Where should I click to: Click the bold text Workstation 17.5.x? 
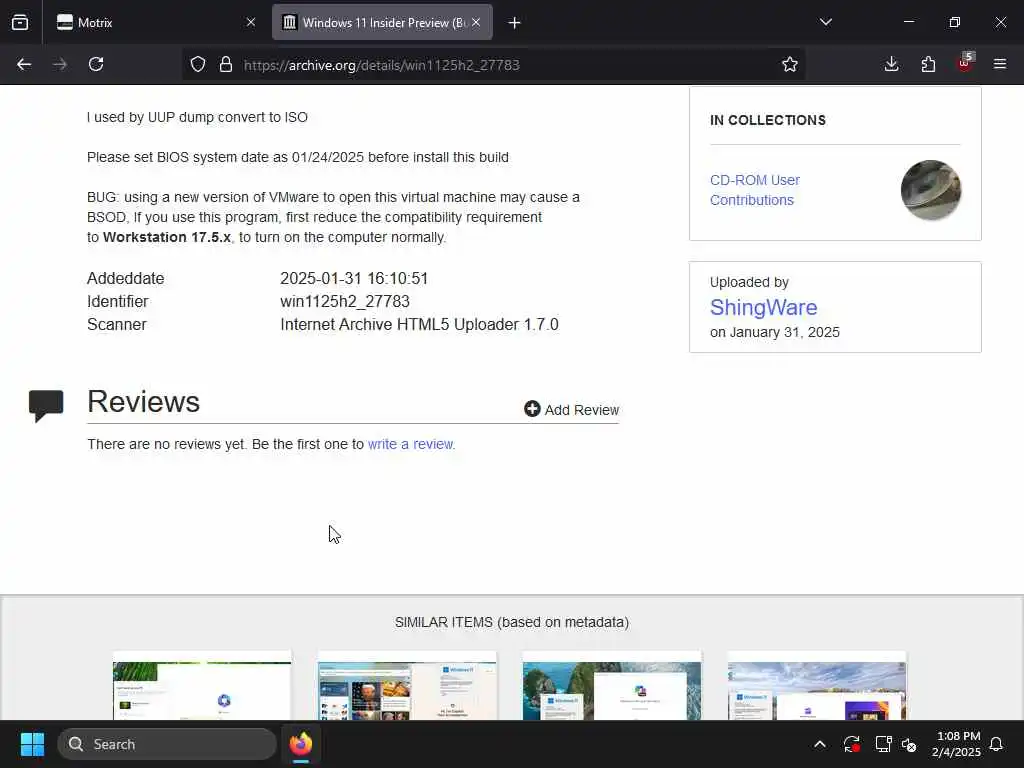point(167,237)
